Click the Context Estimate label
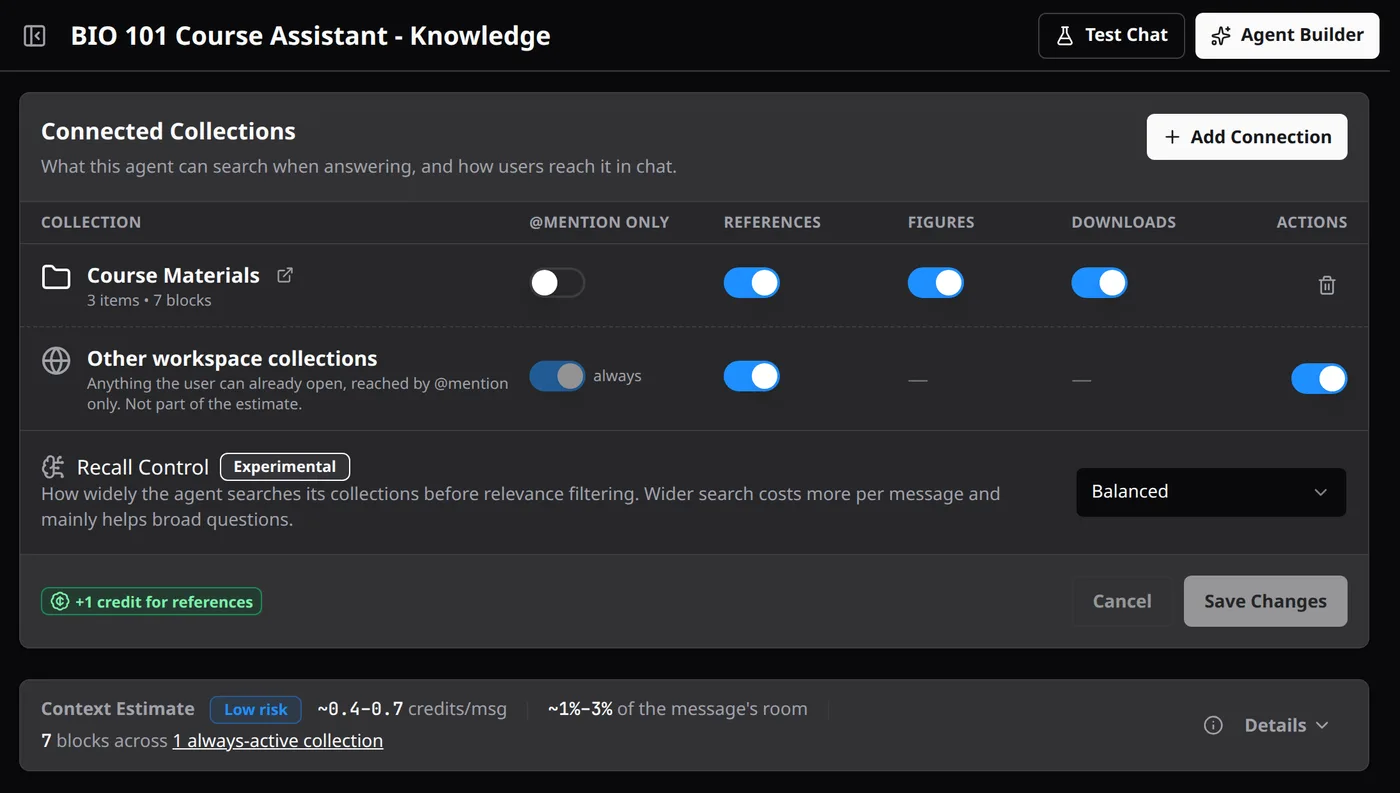Image resolution: width=1400 pixels, height=793 pixels. tap(118, 709)
